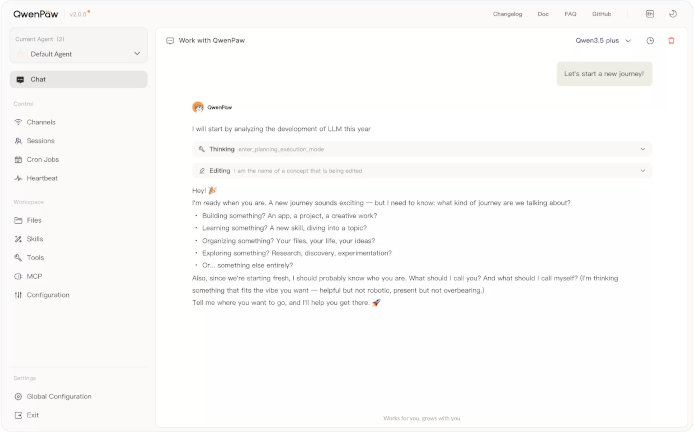Click the "Exploring something?" bullet line
The height and width of the screenshot is (432, 694).
pos(297,253)
